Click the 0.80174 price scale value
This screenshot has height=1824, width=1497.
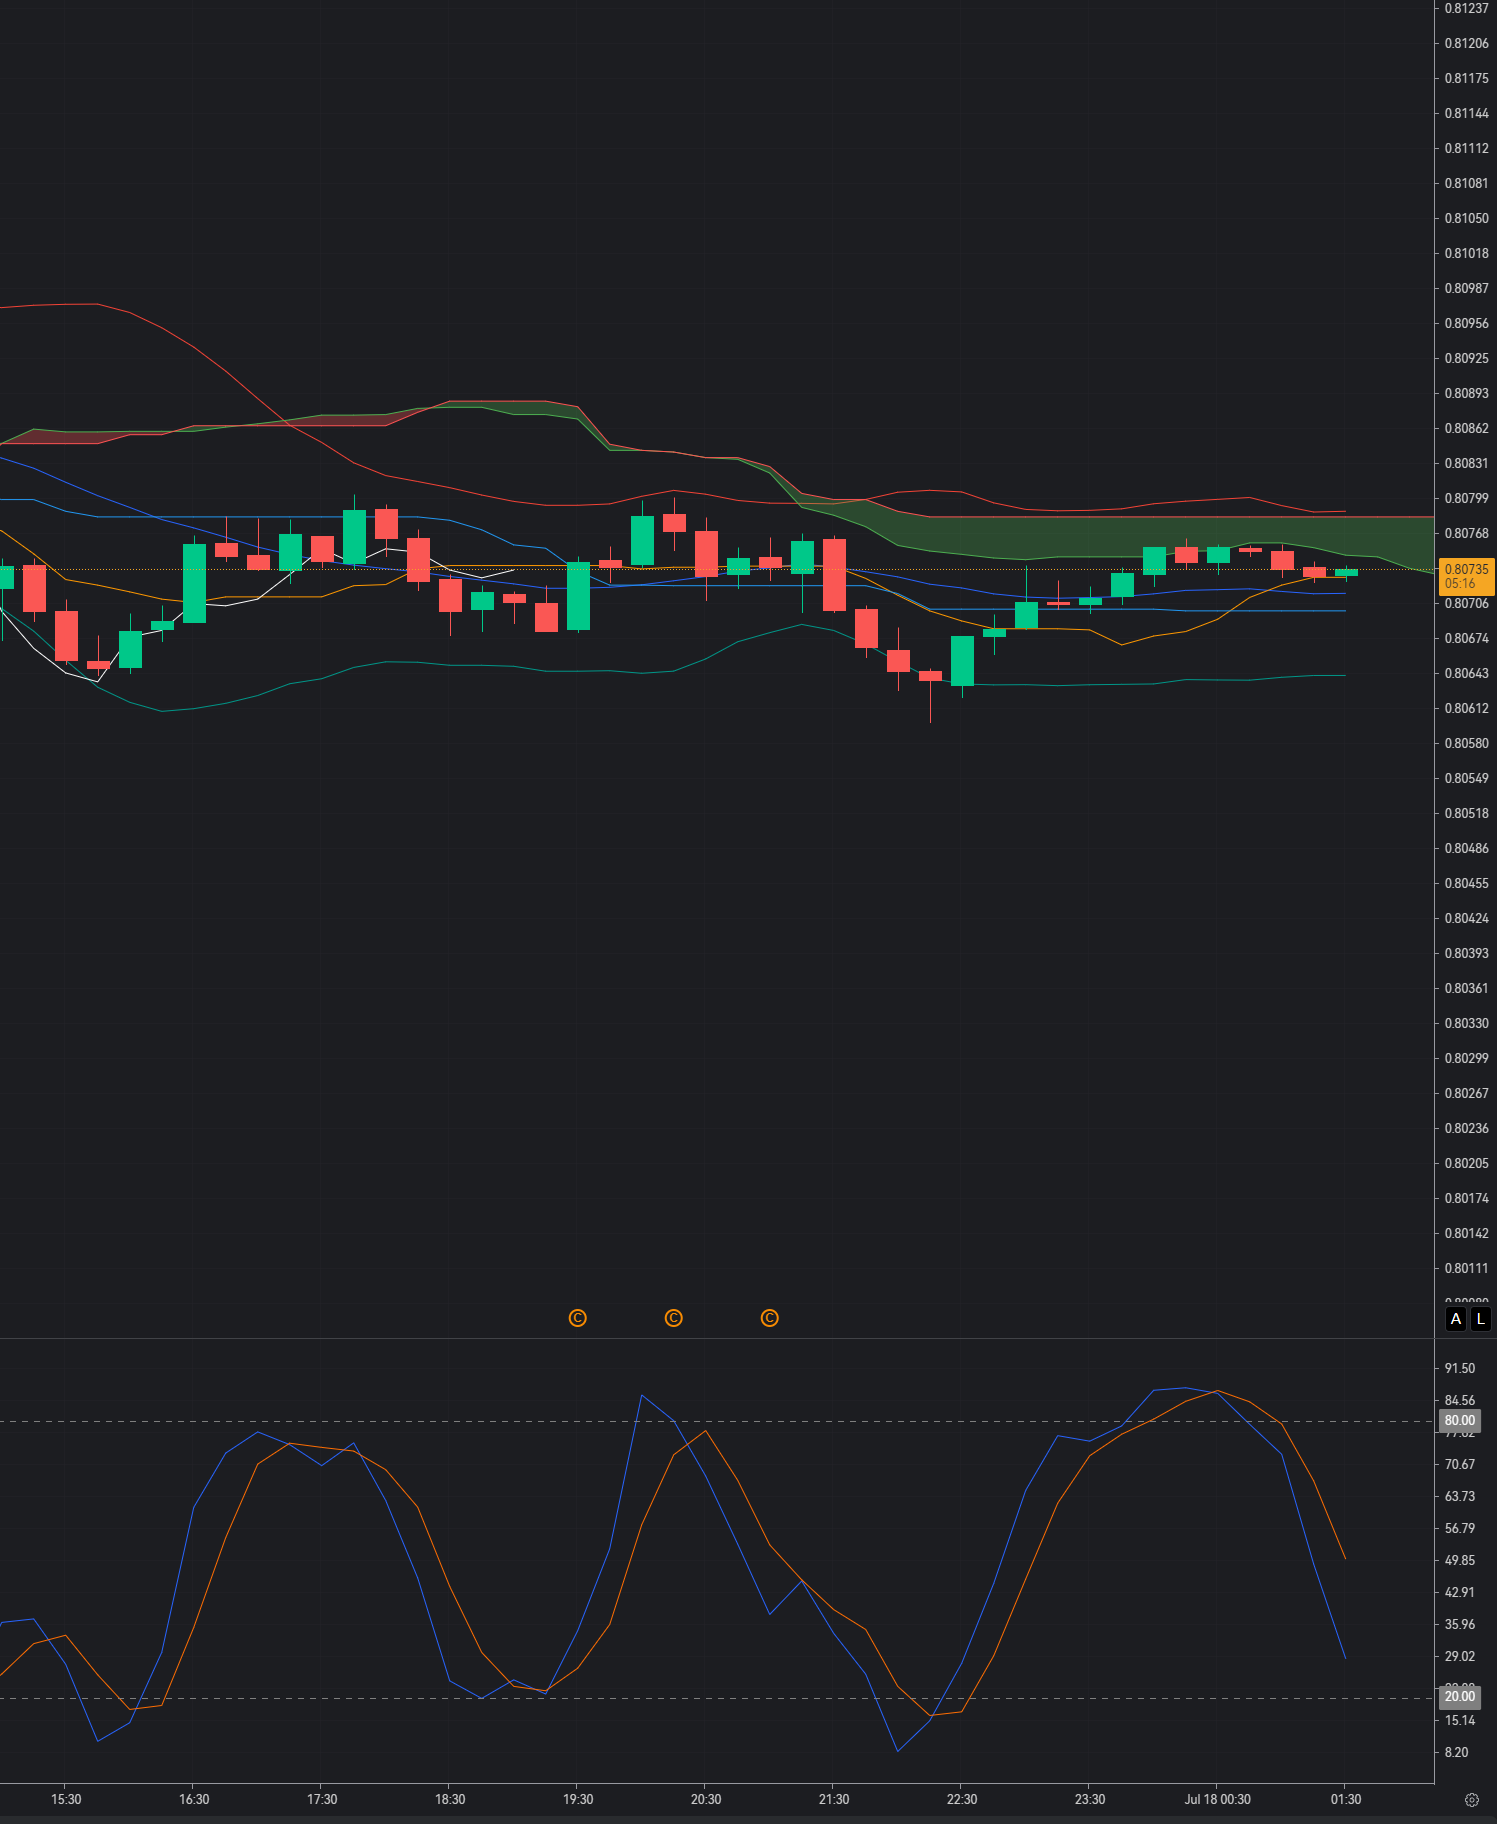tap(1466, 1198)
